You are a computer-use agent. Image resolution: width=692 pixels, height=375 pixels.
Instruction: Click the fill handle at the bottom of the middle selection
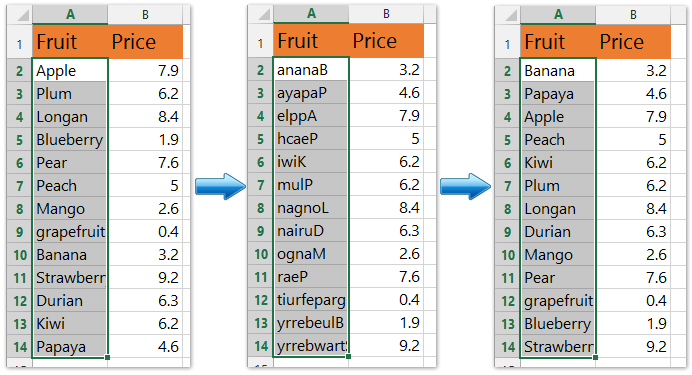(348, 356)
